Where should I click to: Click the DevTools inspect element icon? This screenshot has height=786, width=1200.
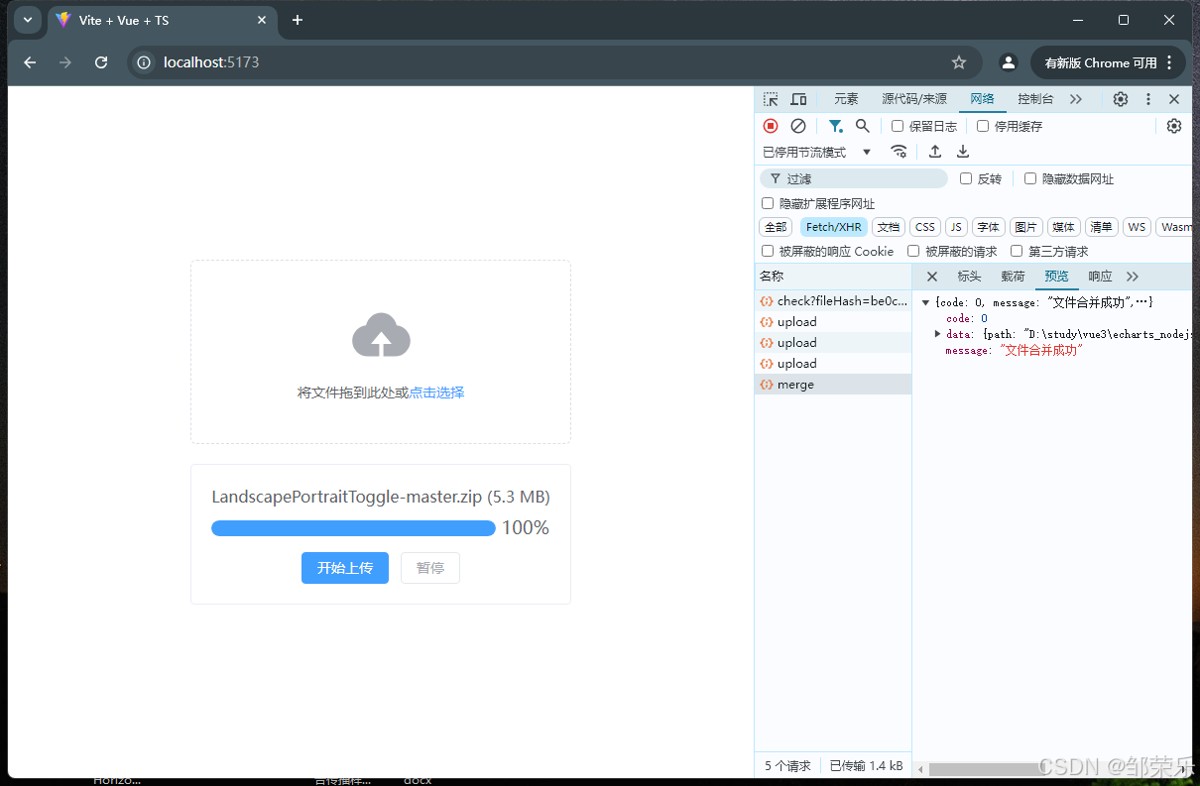click(x=770, y=99)
